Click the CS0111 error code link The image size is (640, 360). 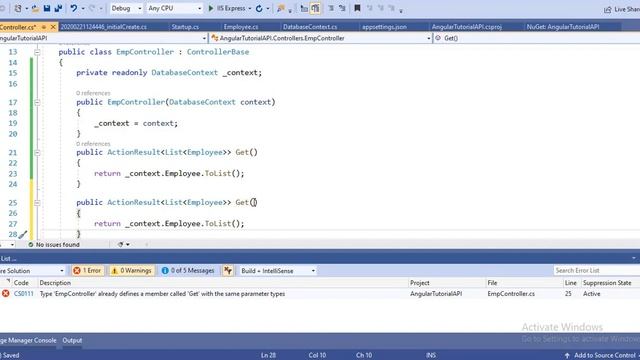(24, 293)
